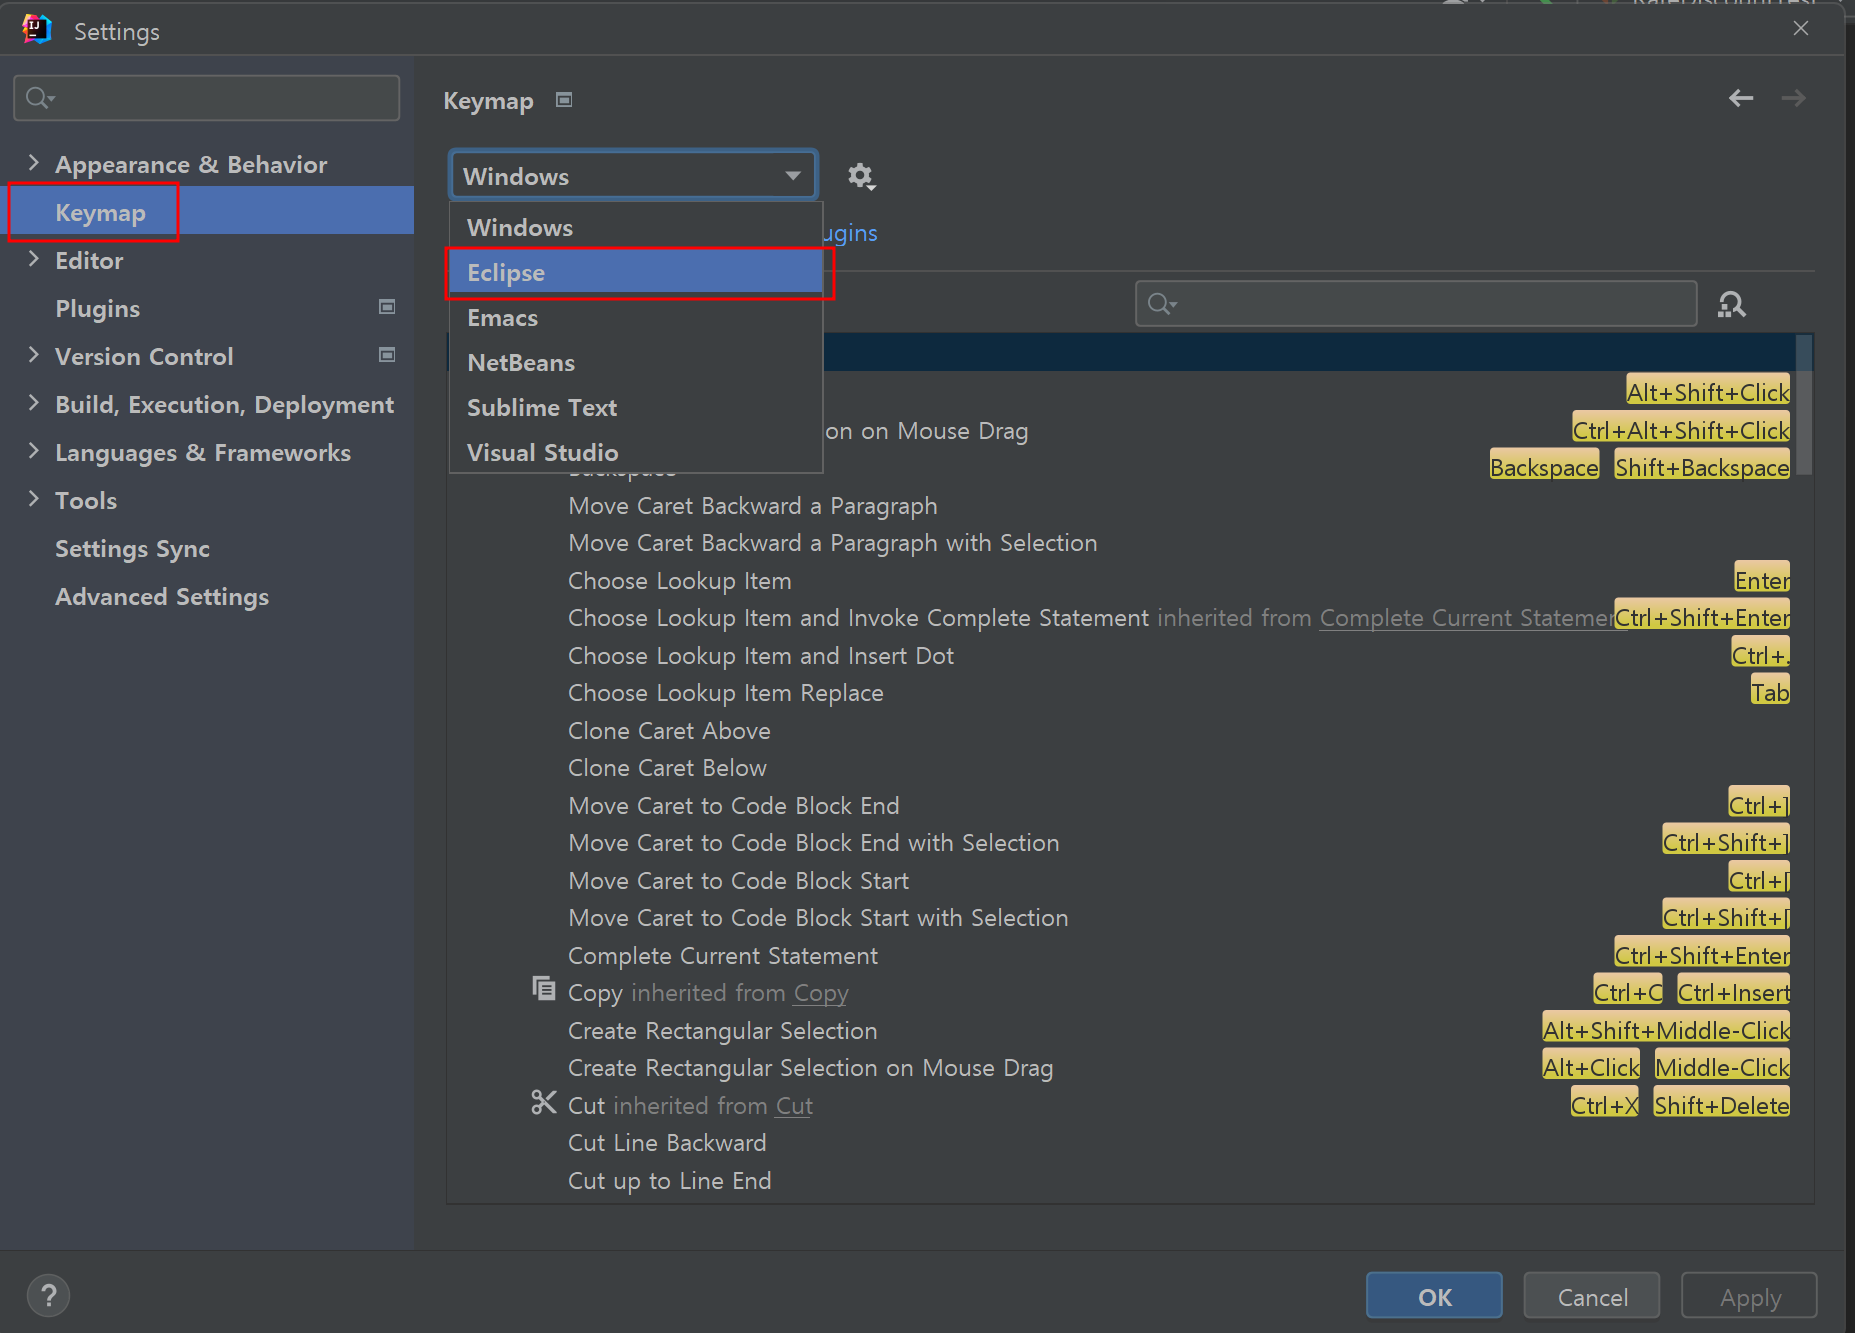Select Emacs keymap option

636,318
